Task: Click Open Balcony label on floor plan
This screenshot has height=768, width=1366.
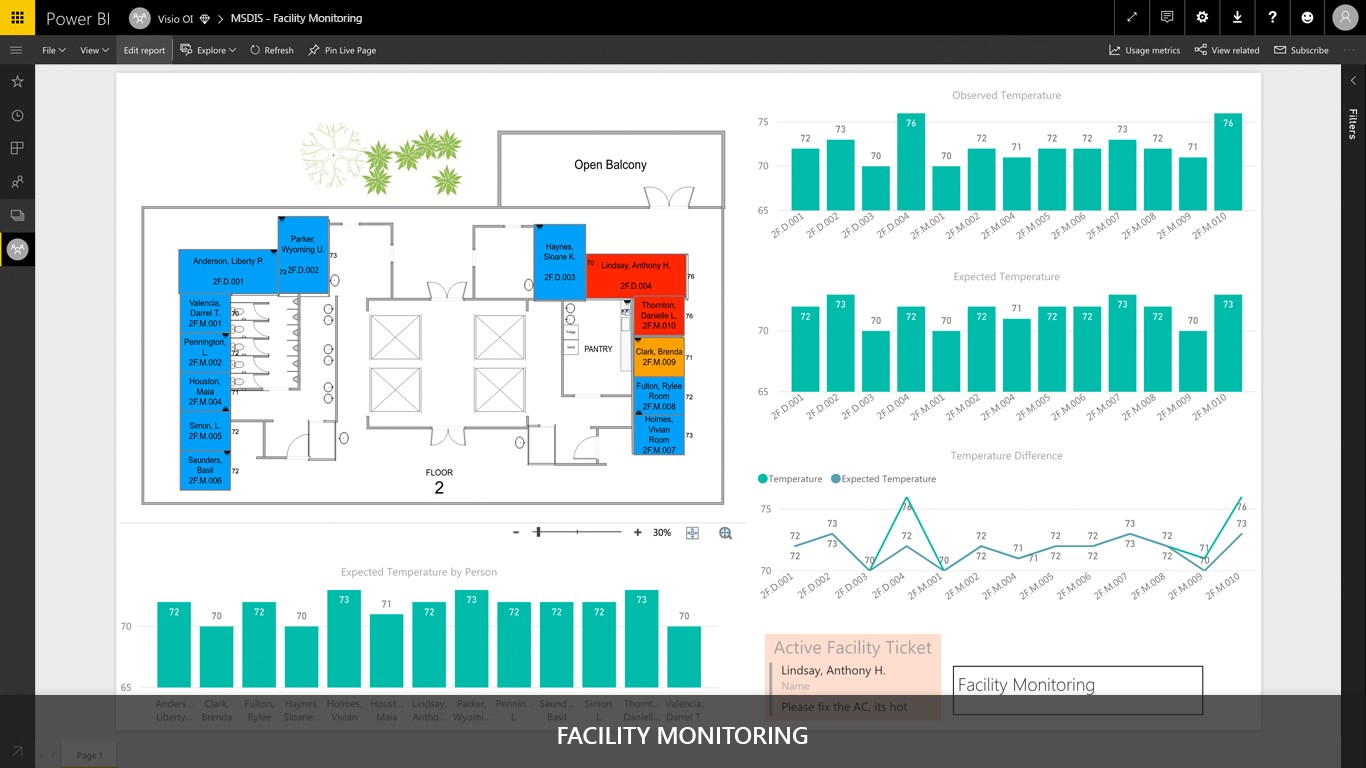Action: click(x=610, y=165)
